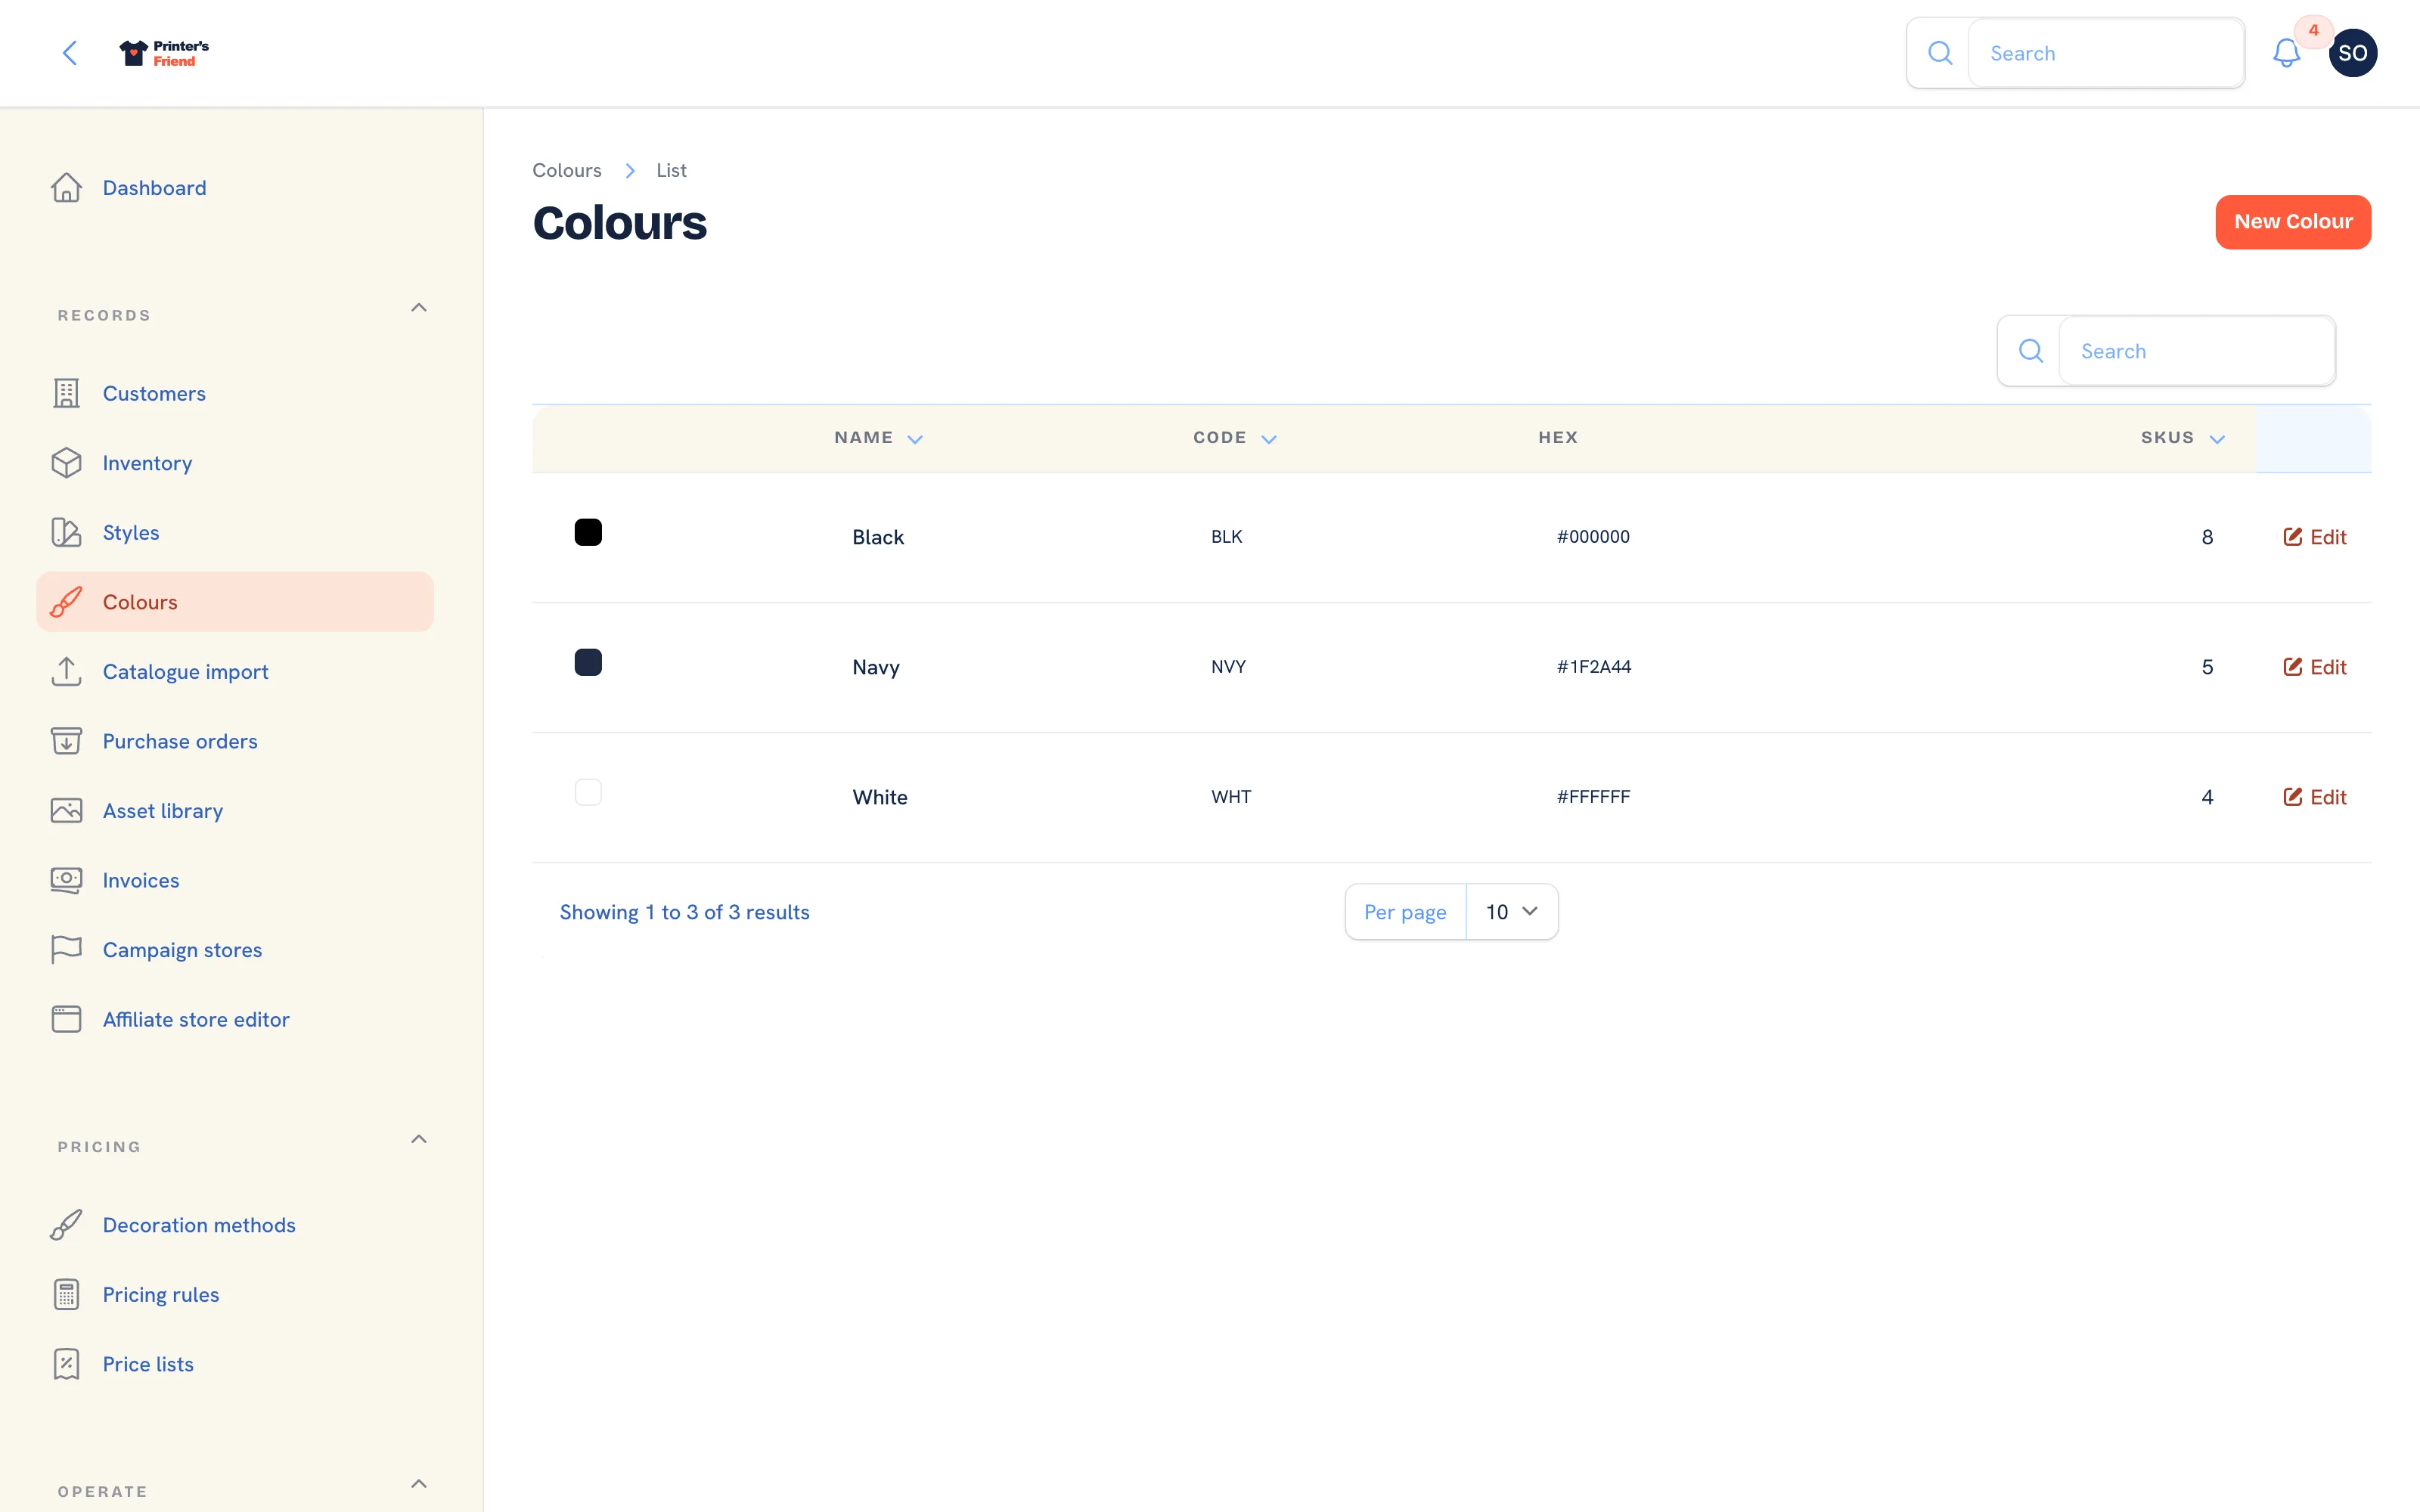Click the edit pencil icon for White
The image size is (2420, 1512).
[2293, 797]
